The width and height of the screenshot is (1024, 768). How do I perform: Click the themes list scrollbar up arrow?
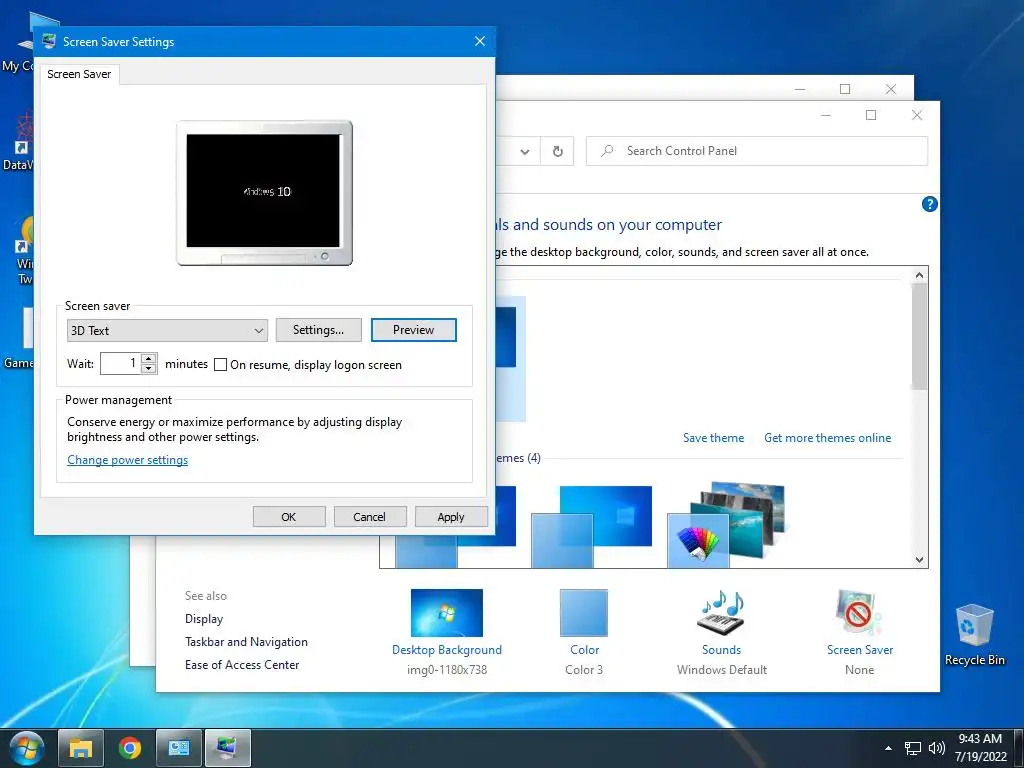tap(920, 275)
